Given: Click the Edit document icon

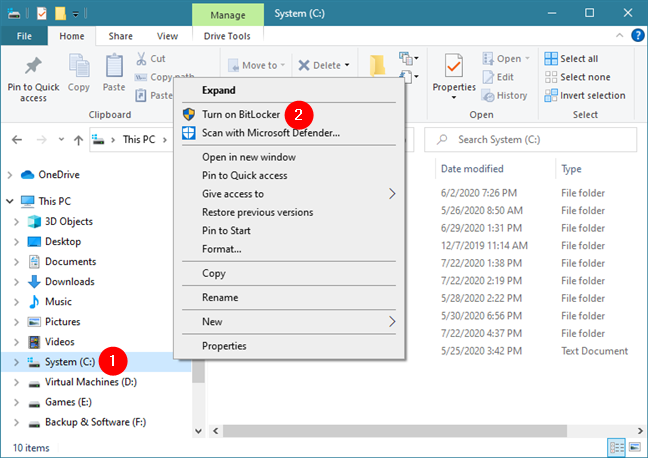Looking at the screenshot, I should pos(488,77).
